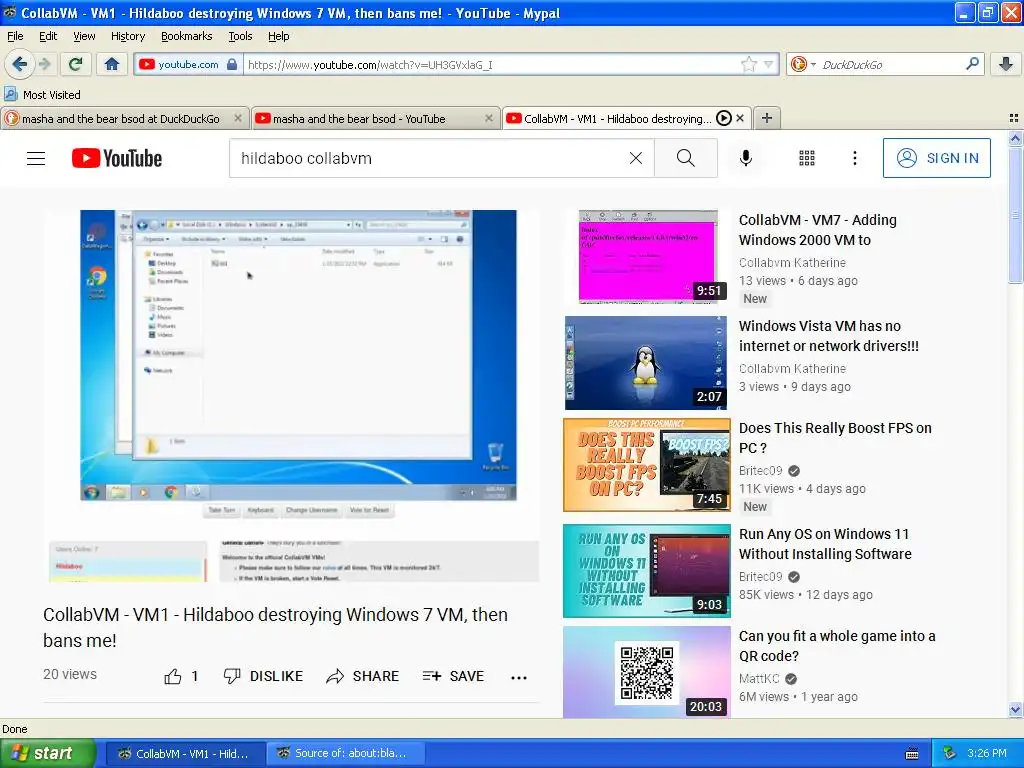
Task: Open the address bar history dropdown arrow
Action: click(x=769, y=64)
